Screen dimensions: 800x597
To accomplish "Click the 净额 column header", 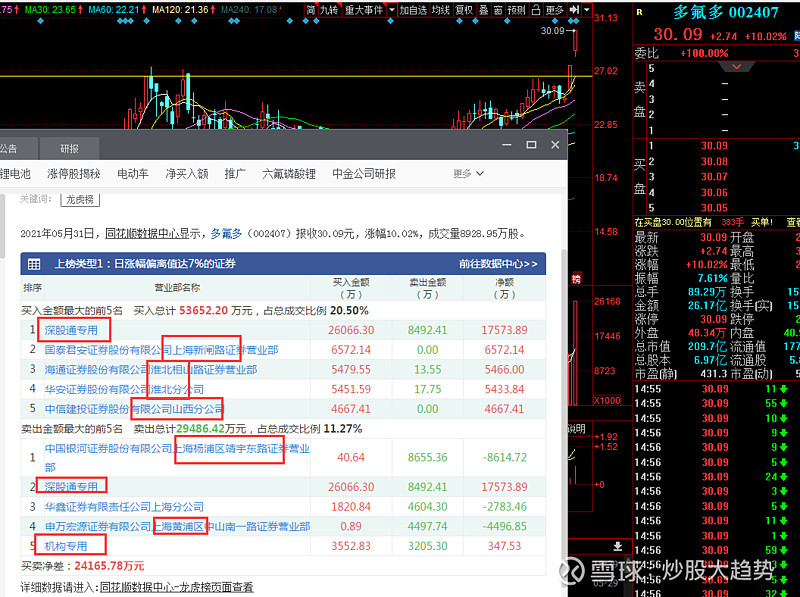I will pyautogui.click(x=504, y=288).
